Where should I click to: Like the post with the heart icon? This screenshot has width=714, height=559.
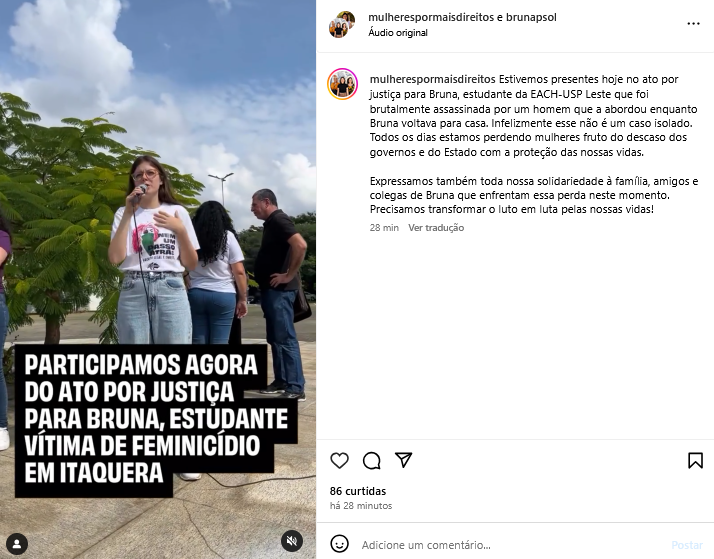point(339,461)
